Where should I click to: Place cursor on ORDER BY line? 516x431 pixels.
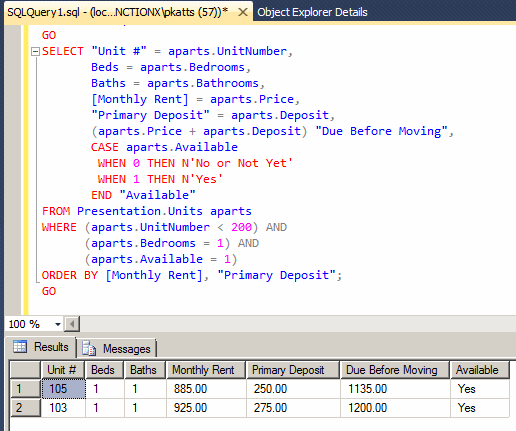[x=192, y=275]
